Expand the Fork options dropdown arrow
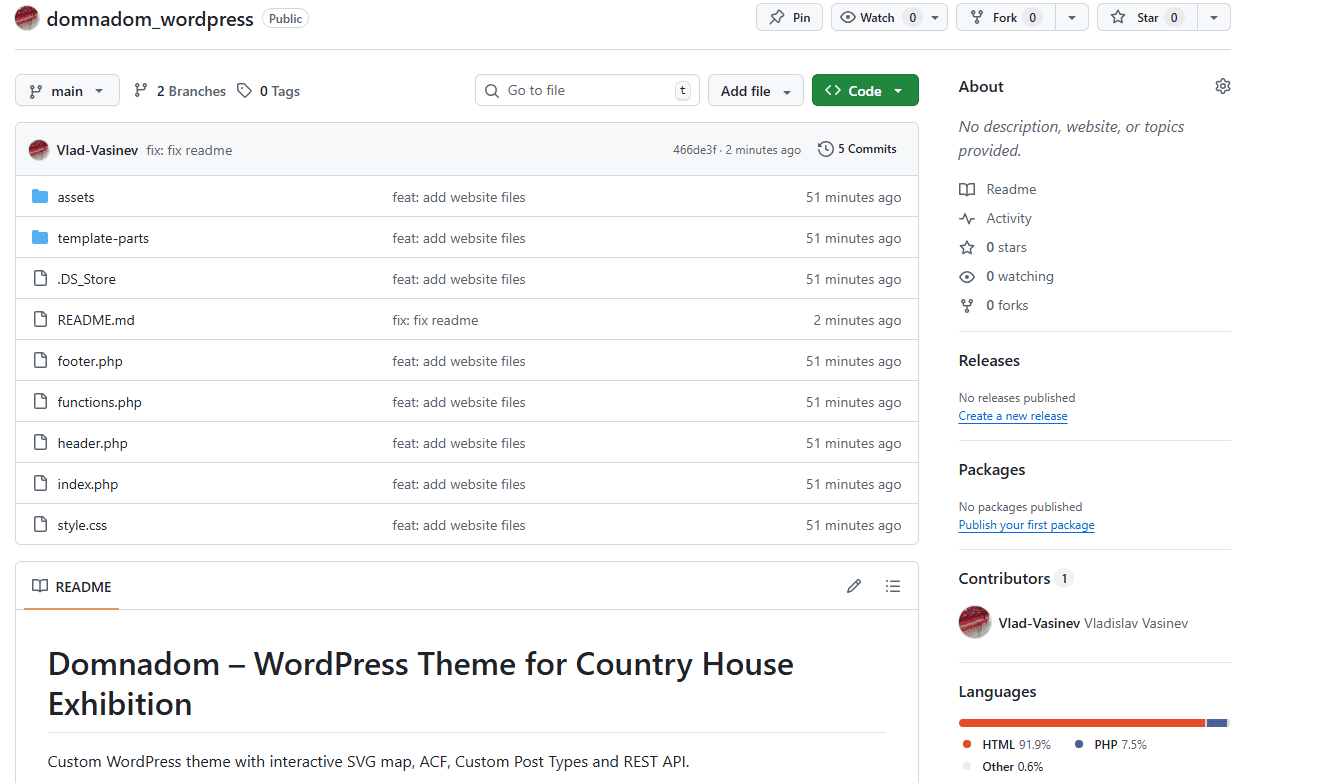The height and width of the screenshot is (783, 1327). pos(1072,18)
